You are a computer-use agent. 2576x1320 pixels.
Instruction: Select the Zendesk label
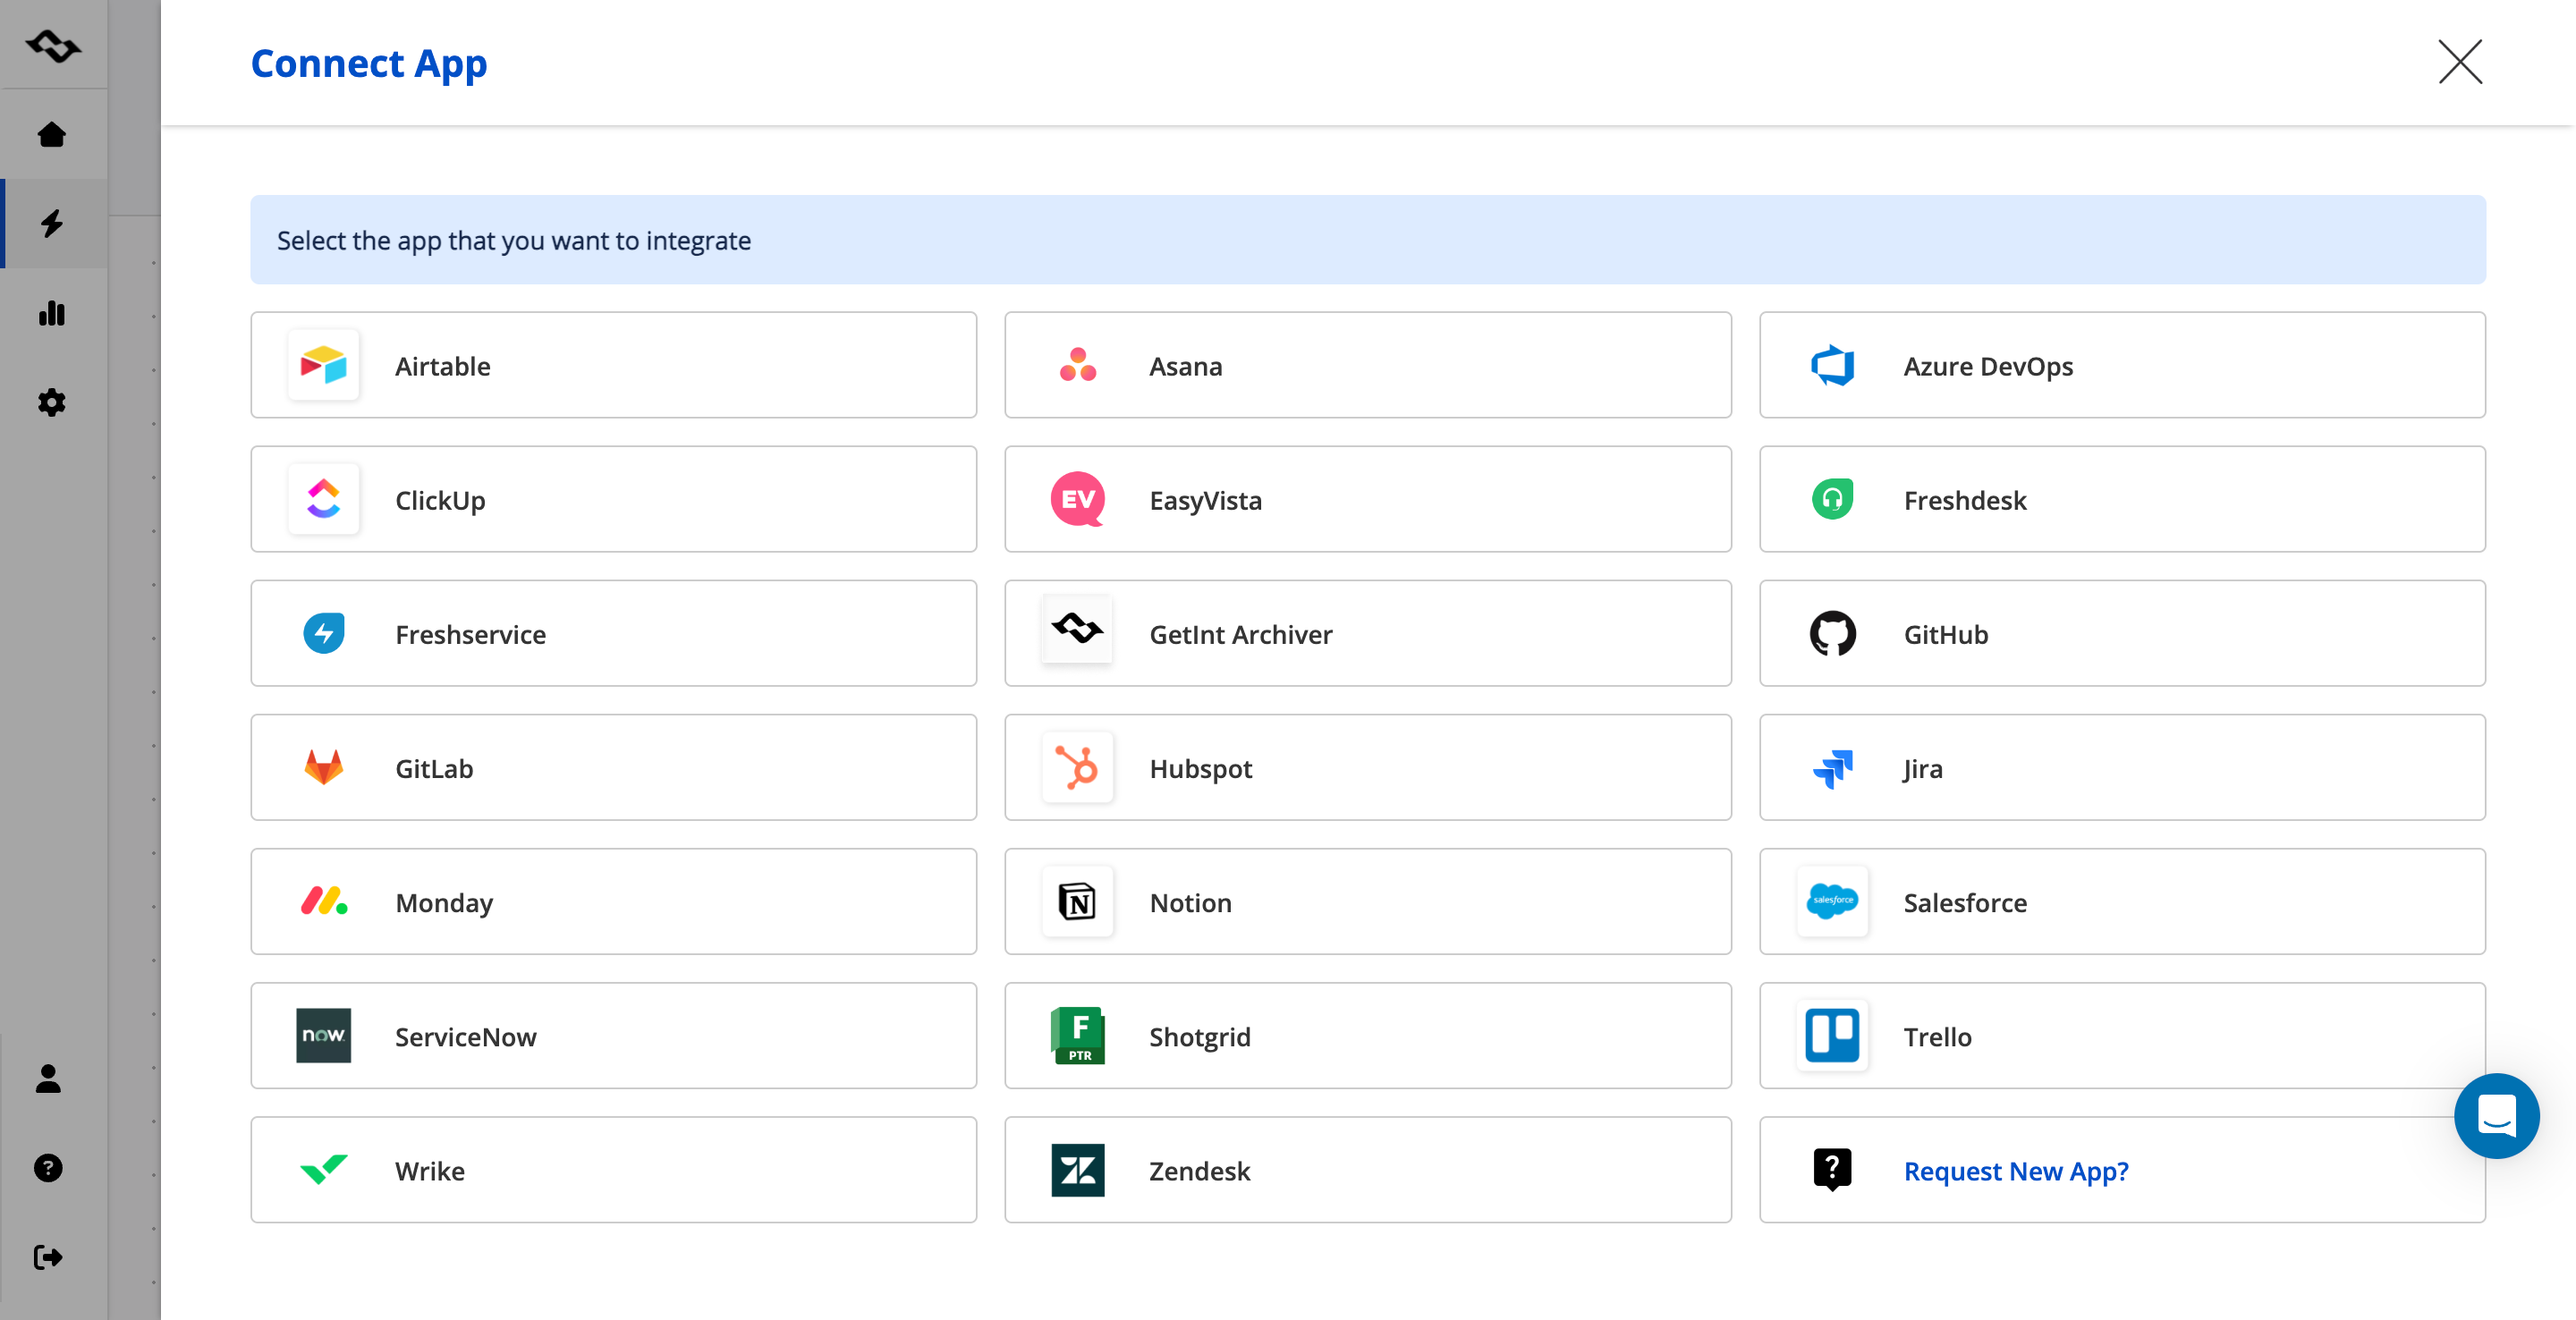(1199, 1170)
